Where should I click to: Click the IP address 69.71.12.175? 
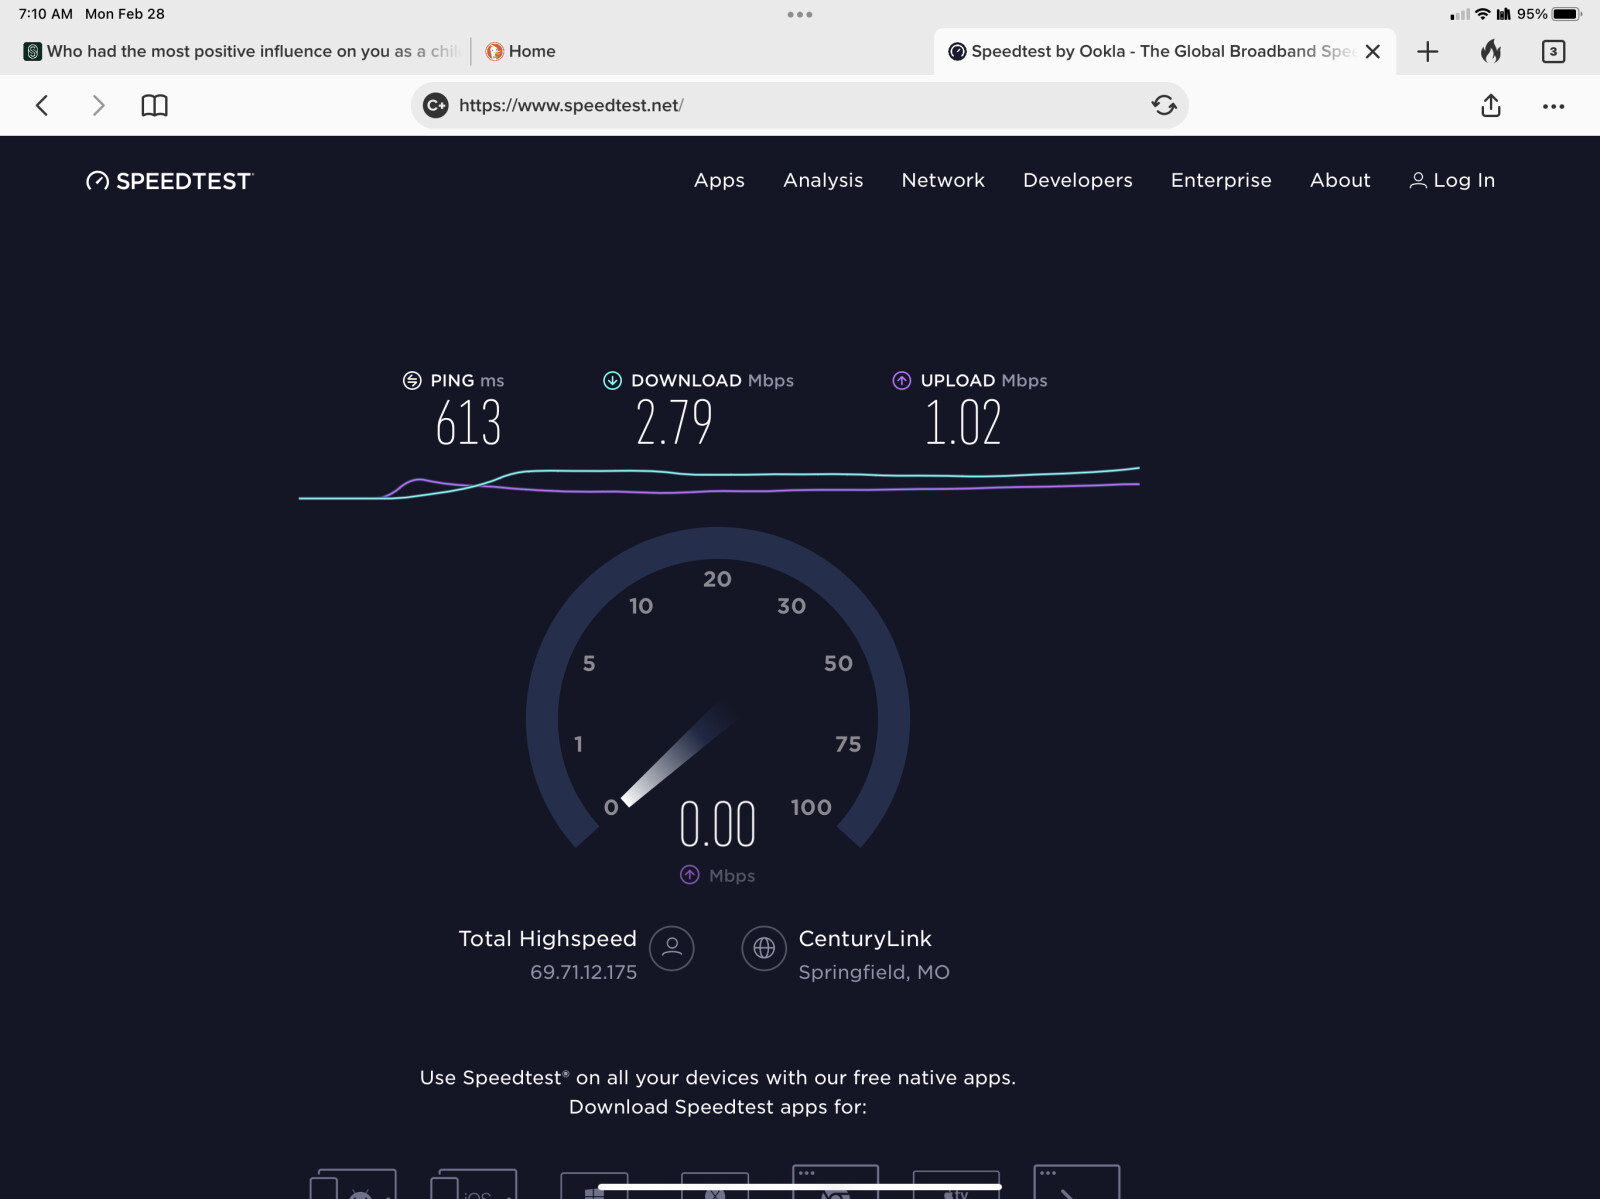(x=583, y=972)
